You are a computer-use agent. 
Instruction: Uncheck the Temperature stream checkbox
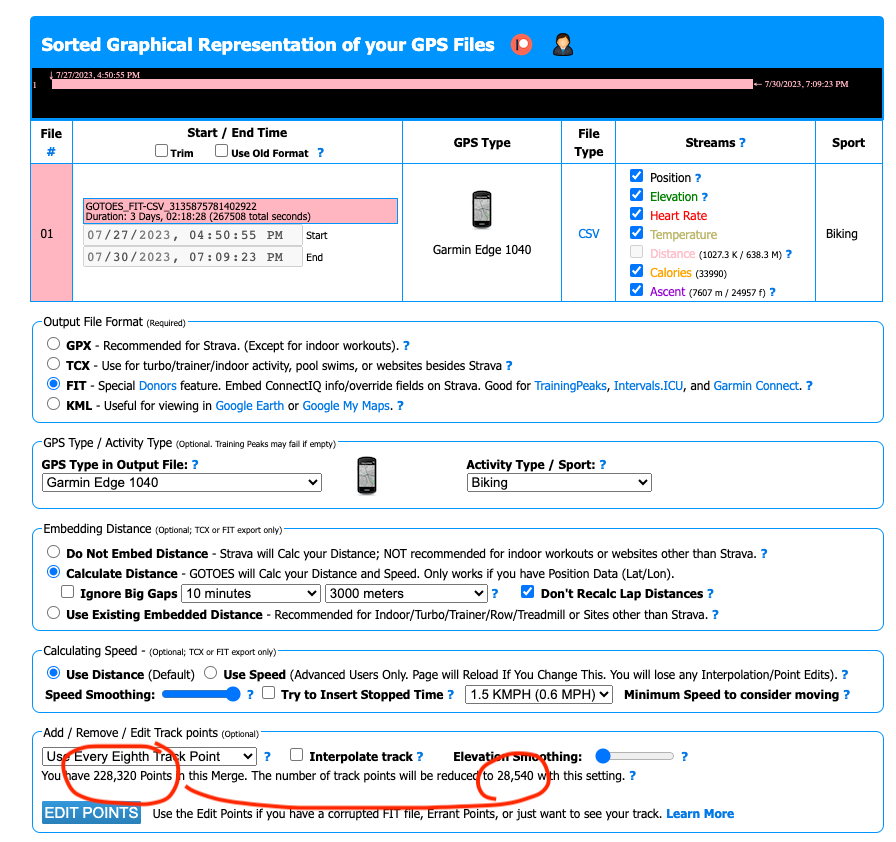(637, 233)
